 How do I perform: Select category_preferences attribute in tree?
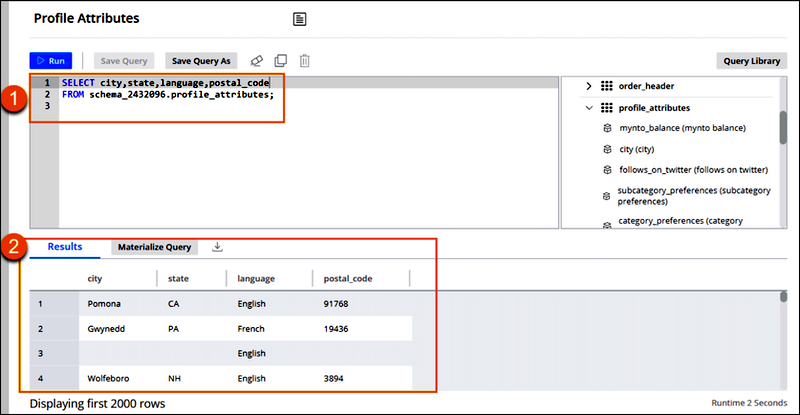point(681,221)
